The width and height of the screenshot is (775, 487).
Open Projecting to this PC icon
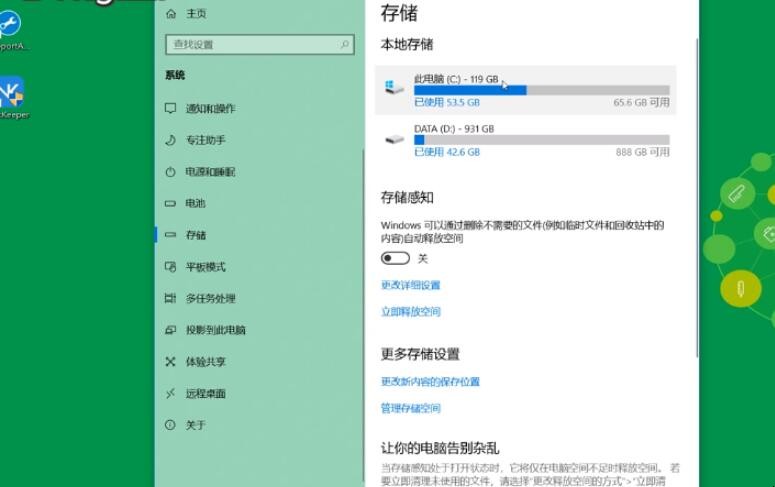pos(171,330)
